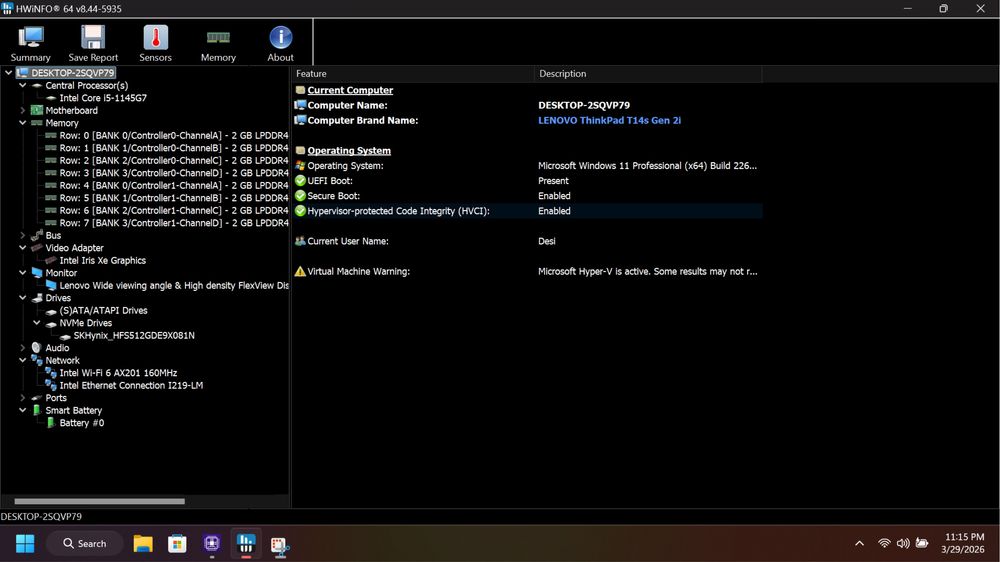This screenshot has width=1000, height=562.
Task: Expand the Audio node
Action: pyautogui.click(x=23, y=348)
